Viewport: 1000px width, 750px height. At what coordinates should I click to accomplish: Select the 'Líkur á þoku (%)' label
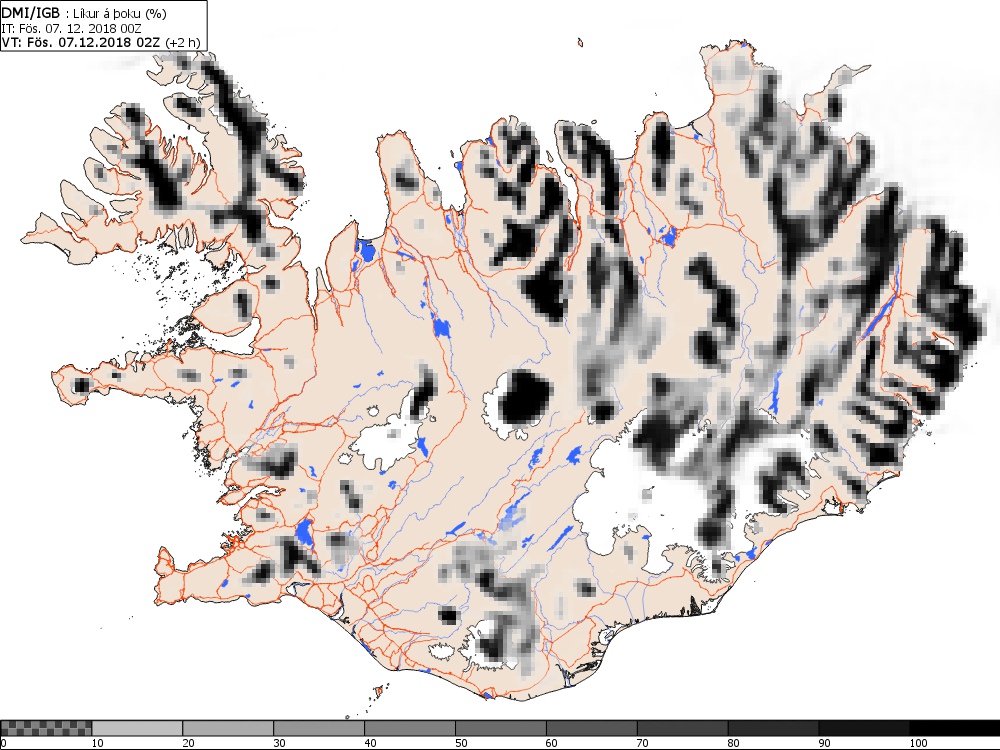(x=119, y=14)
